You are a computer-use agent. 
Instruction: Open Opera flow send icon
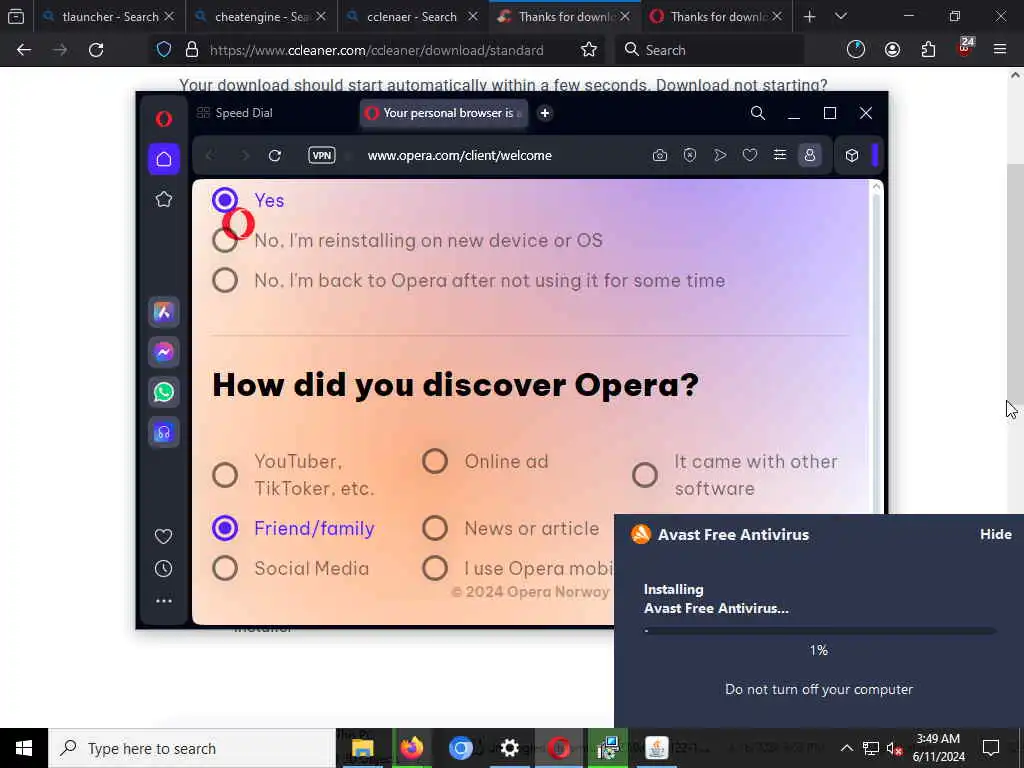tap(720, 155)
